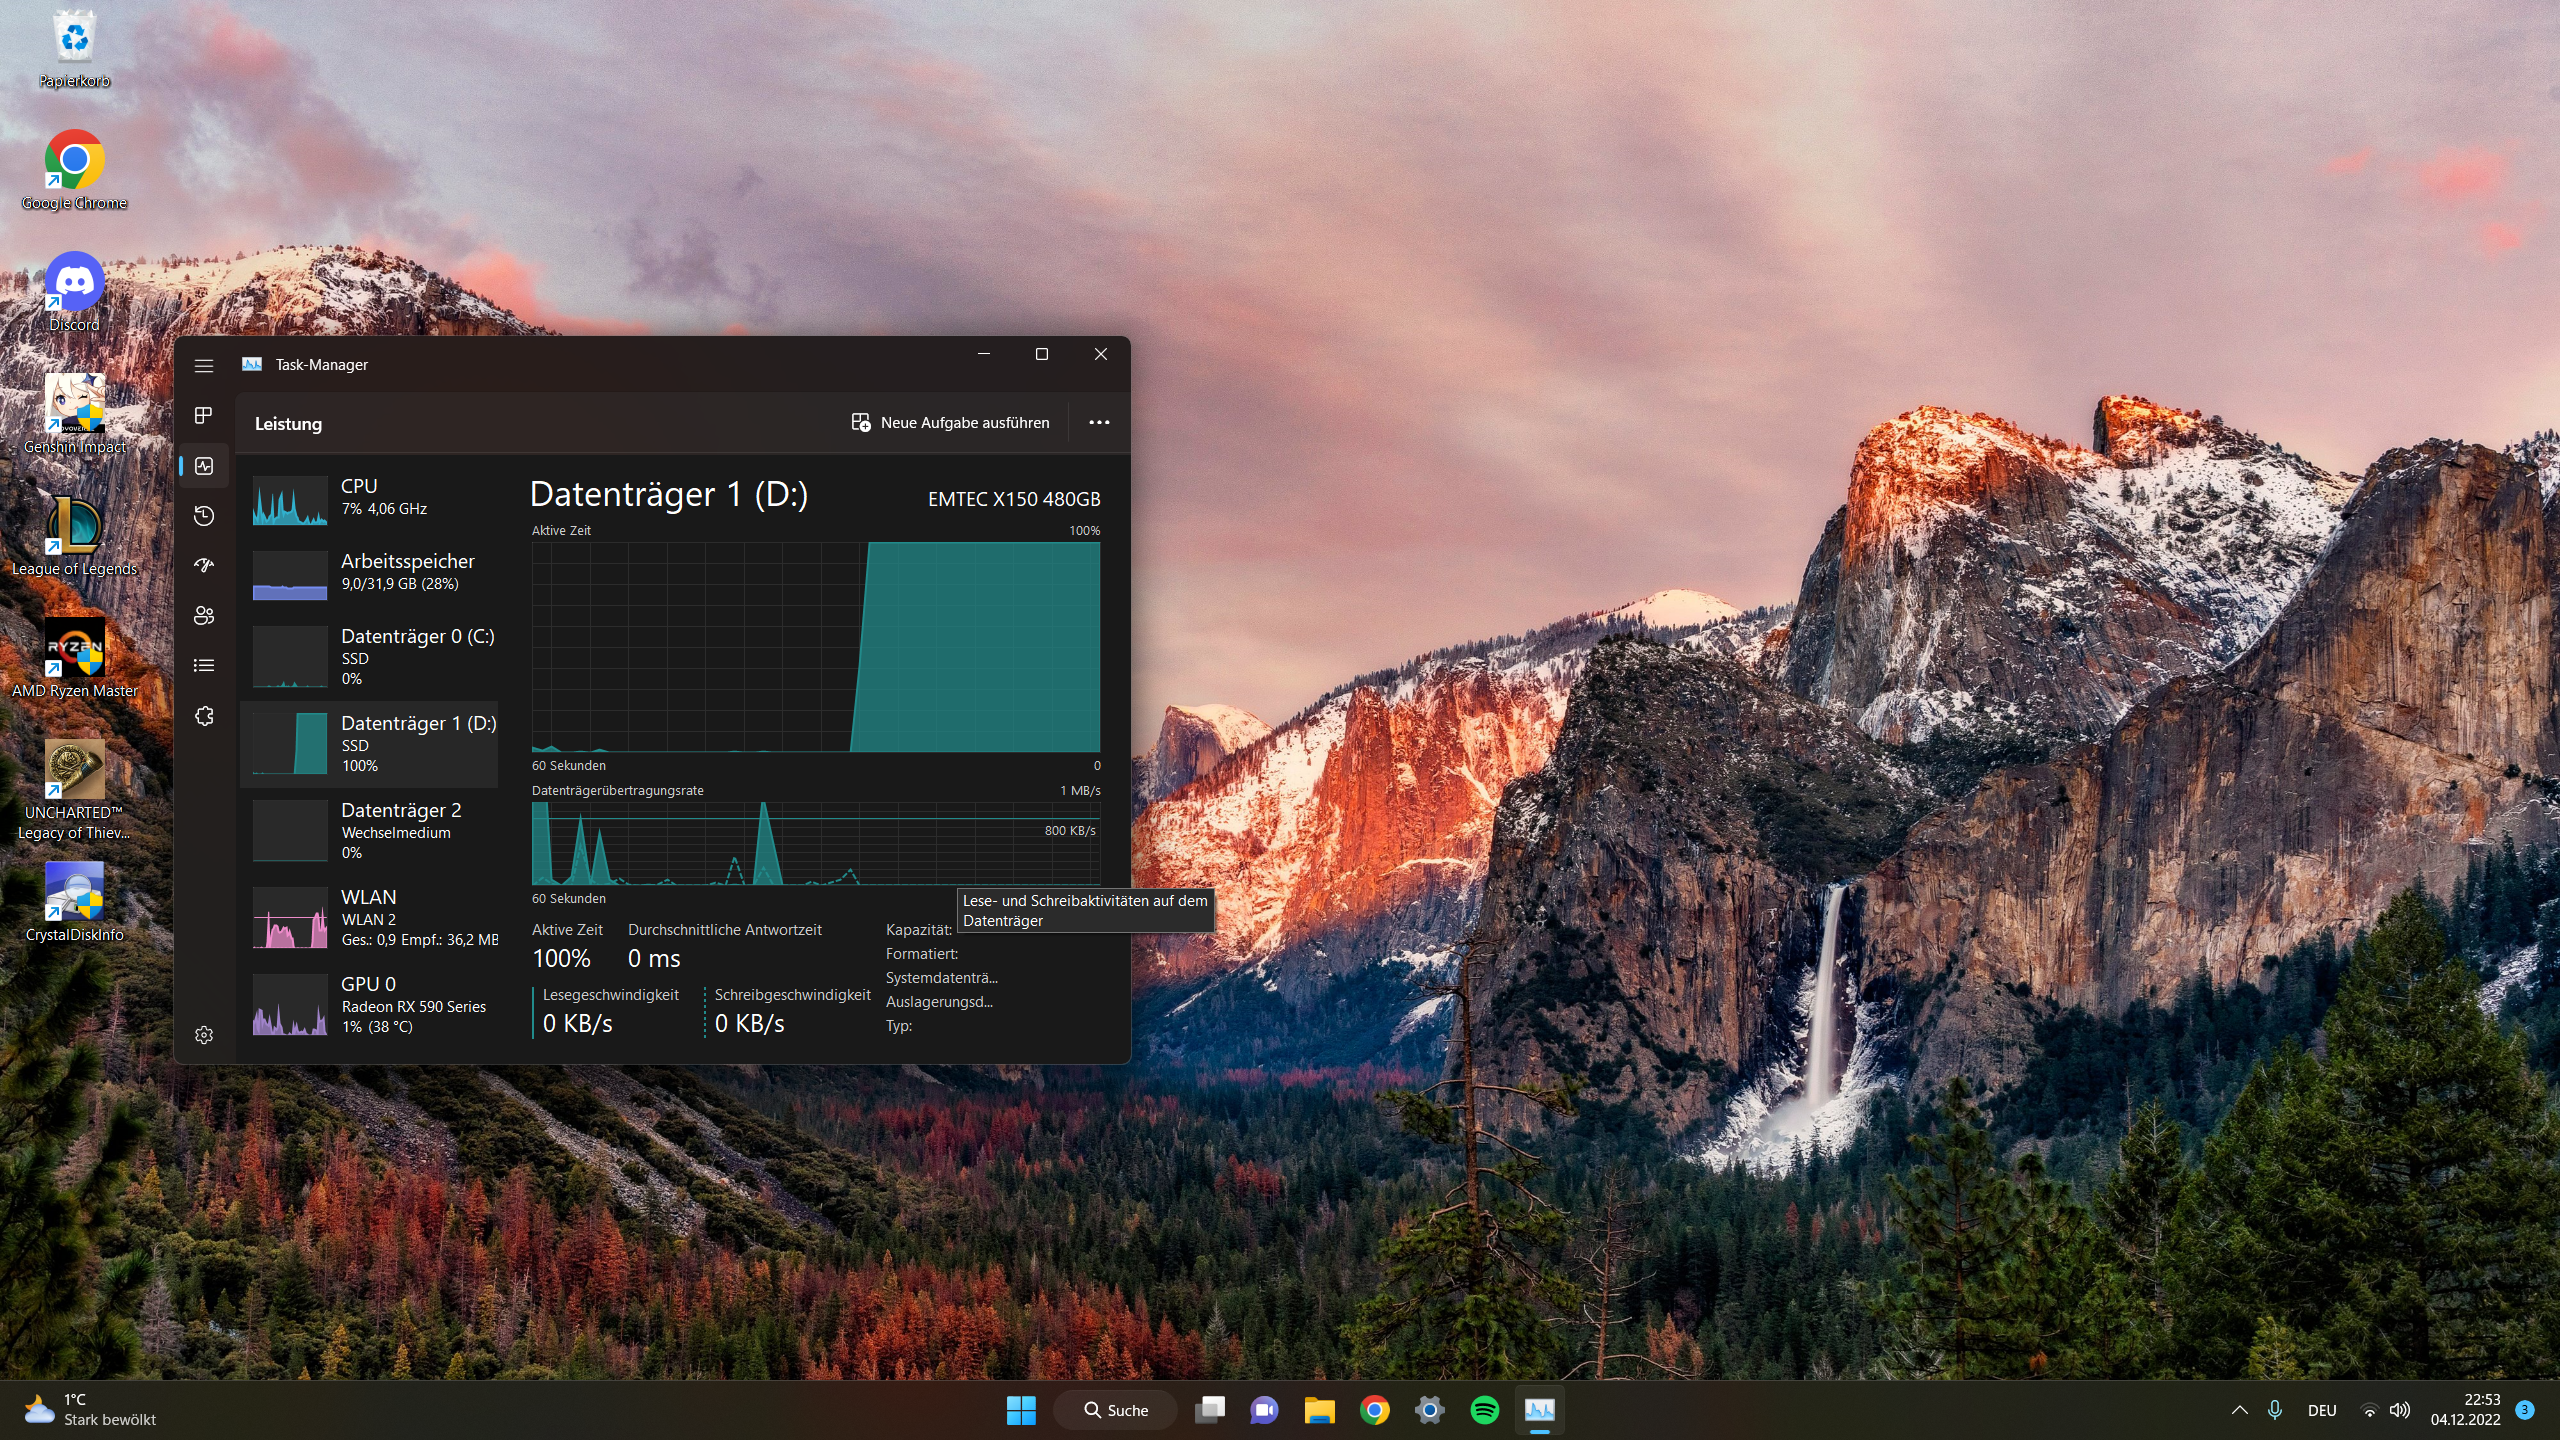Open the Services puzzle icon page
The height and width of the screenshot is (1440, 2560).
click(x=204, y=716)
